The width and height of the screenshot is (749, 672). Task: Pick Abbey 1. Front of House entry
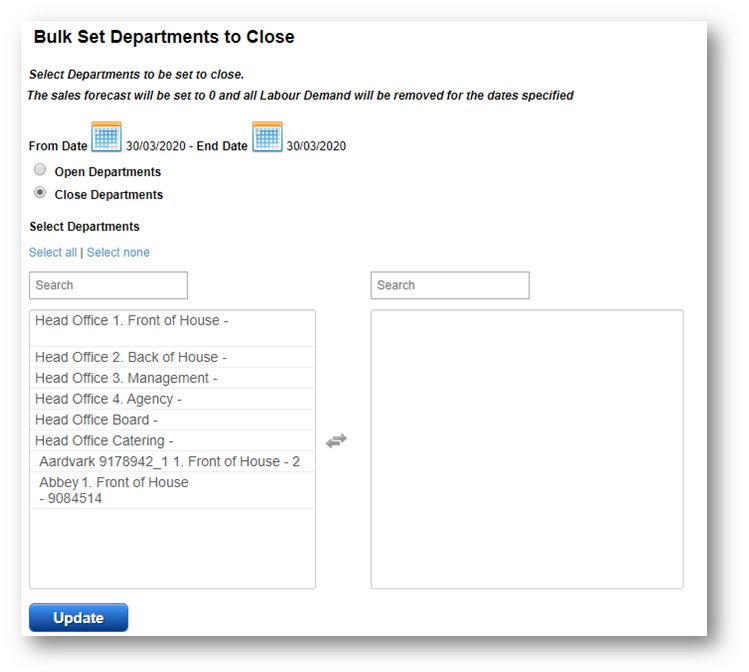coord(113,489)
